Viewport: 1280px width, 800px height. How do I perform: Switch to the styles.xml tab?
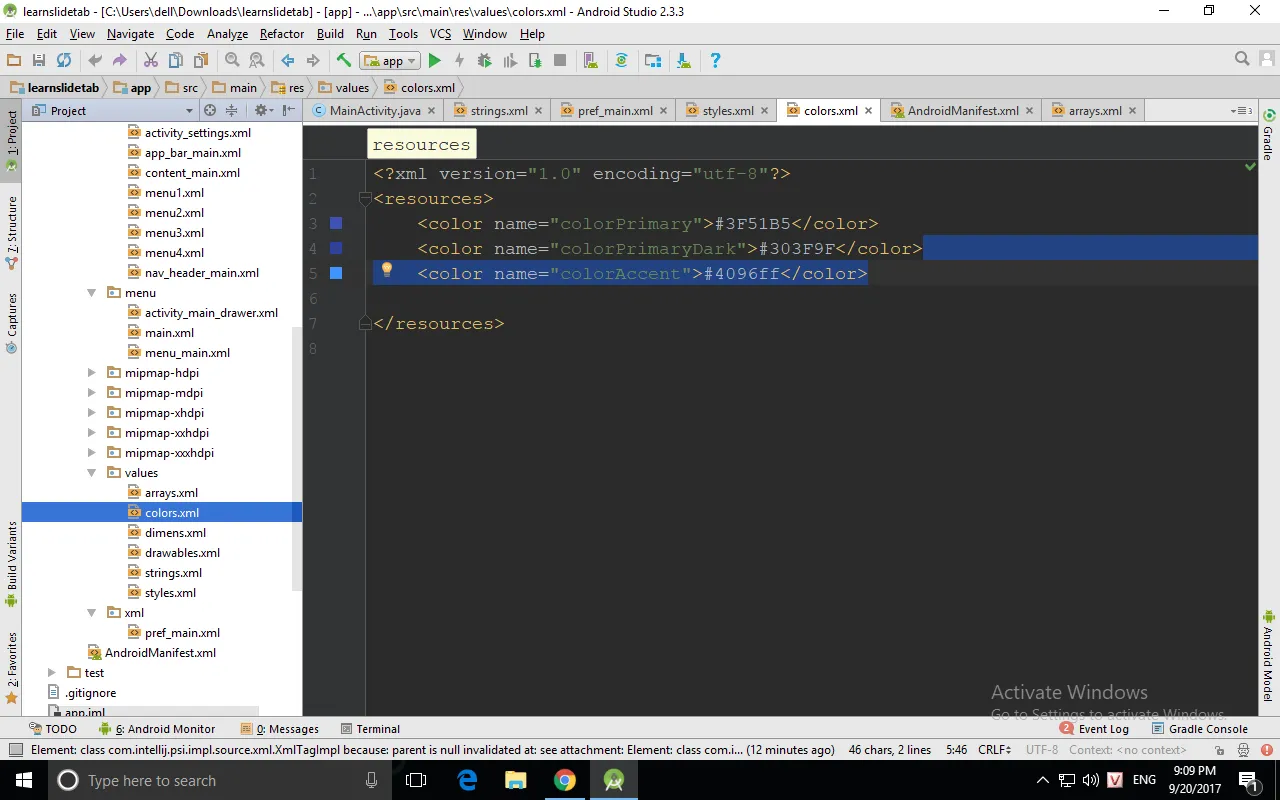[x=728, y=111]
